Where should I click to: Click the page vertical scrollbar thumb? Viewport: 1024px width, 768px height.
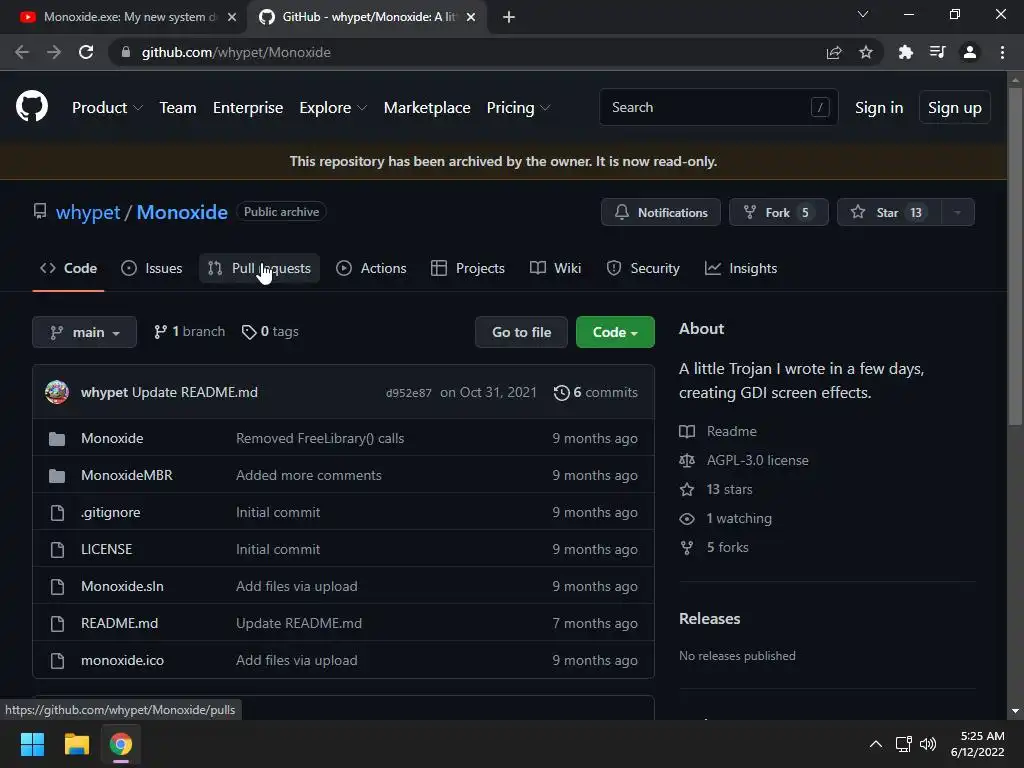coord(1015,256)
